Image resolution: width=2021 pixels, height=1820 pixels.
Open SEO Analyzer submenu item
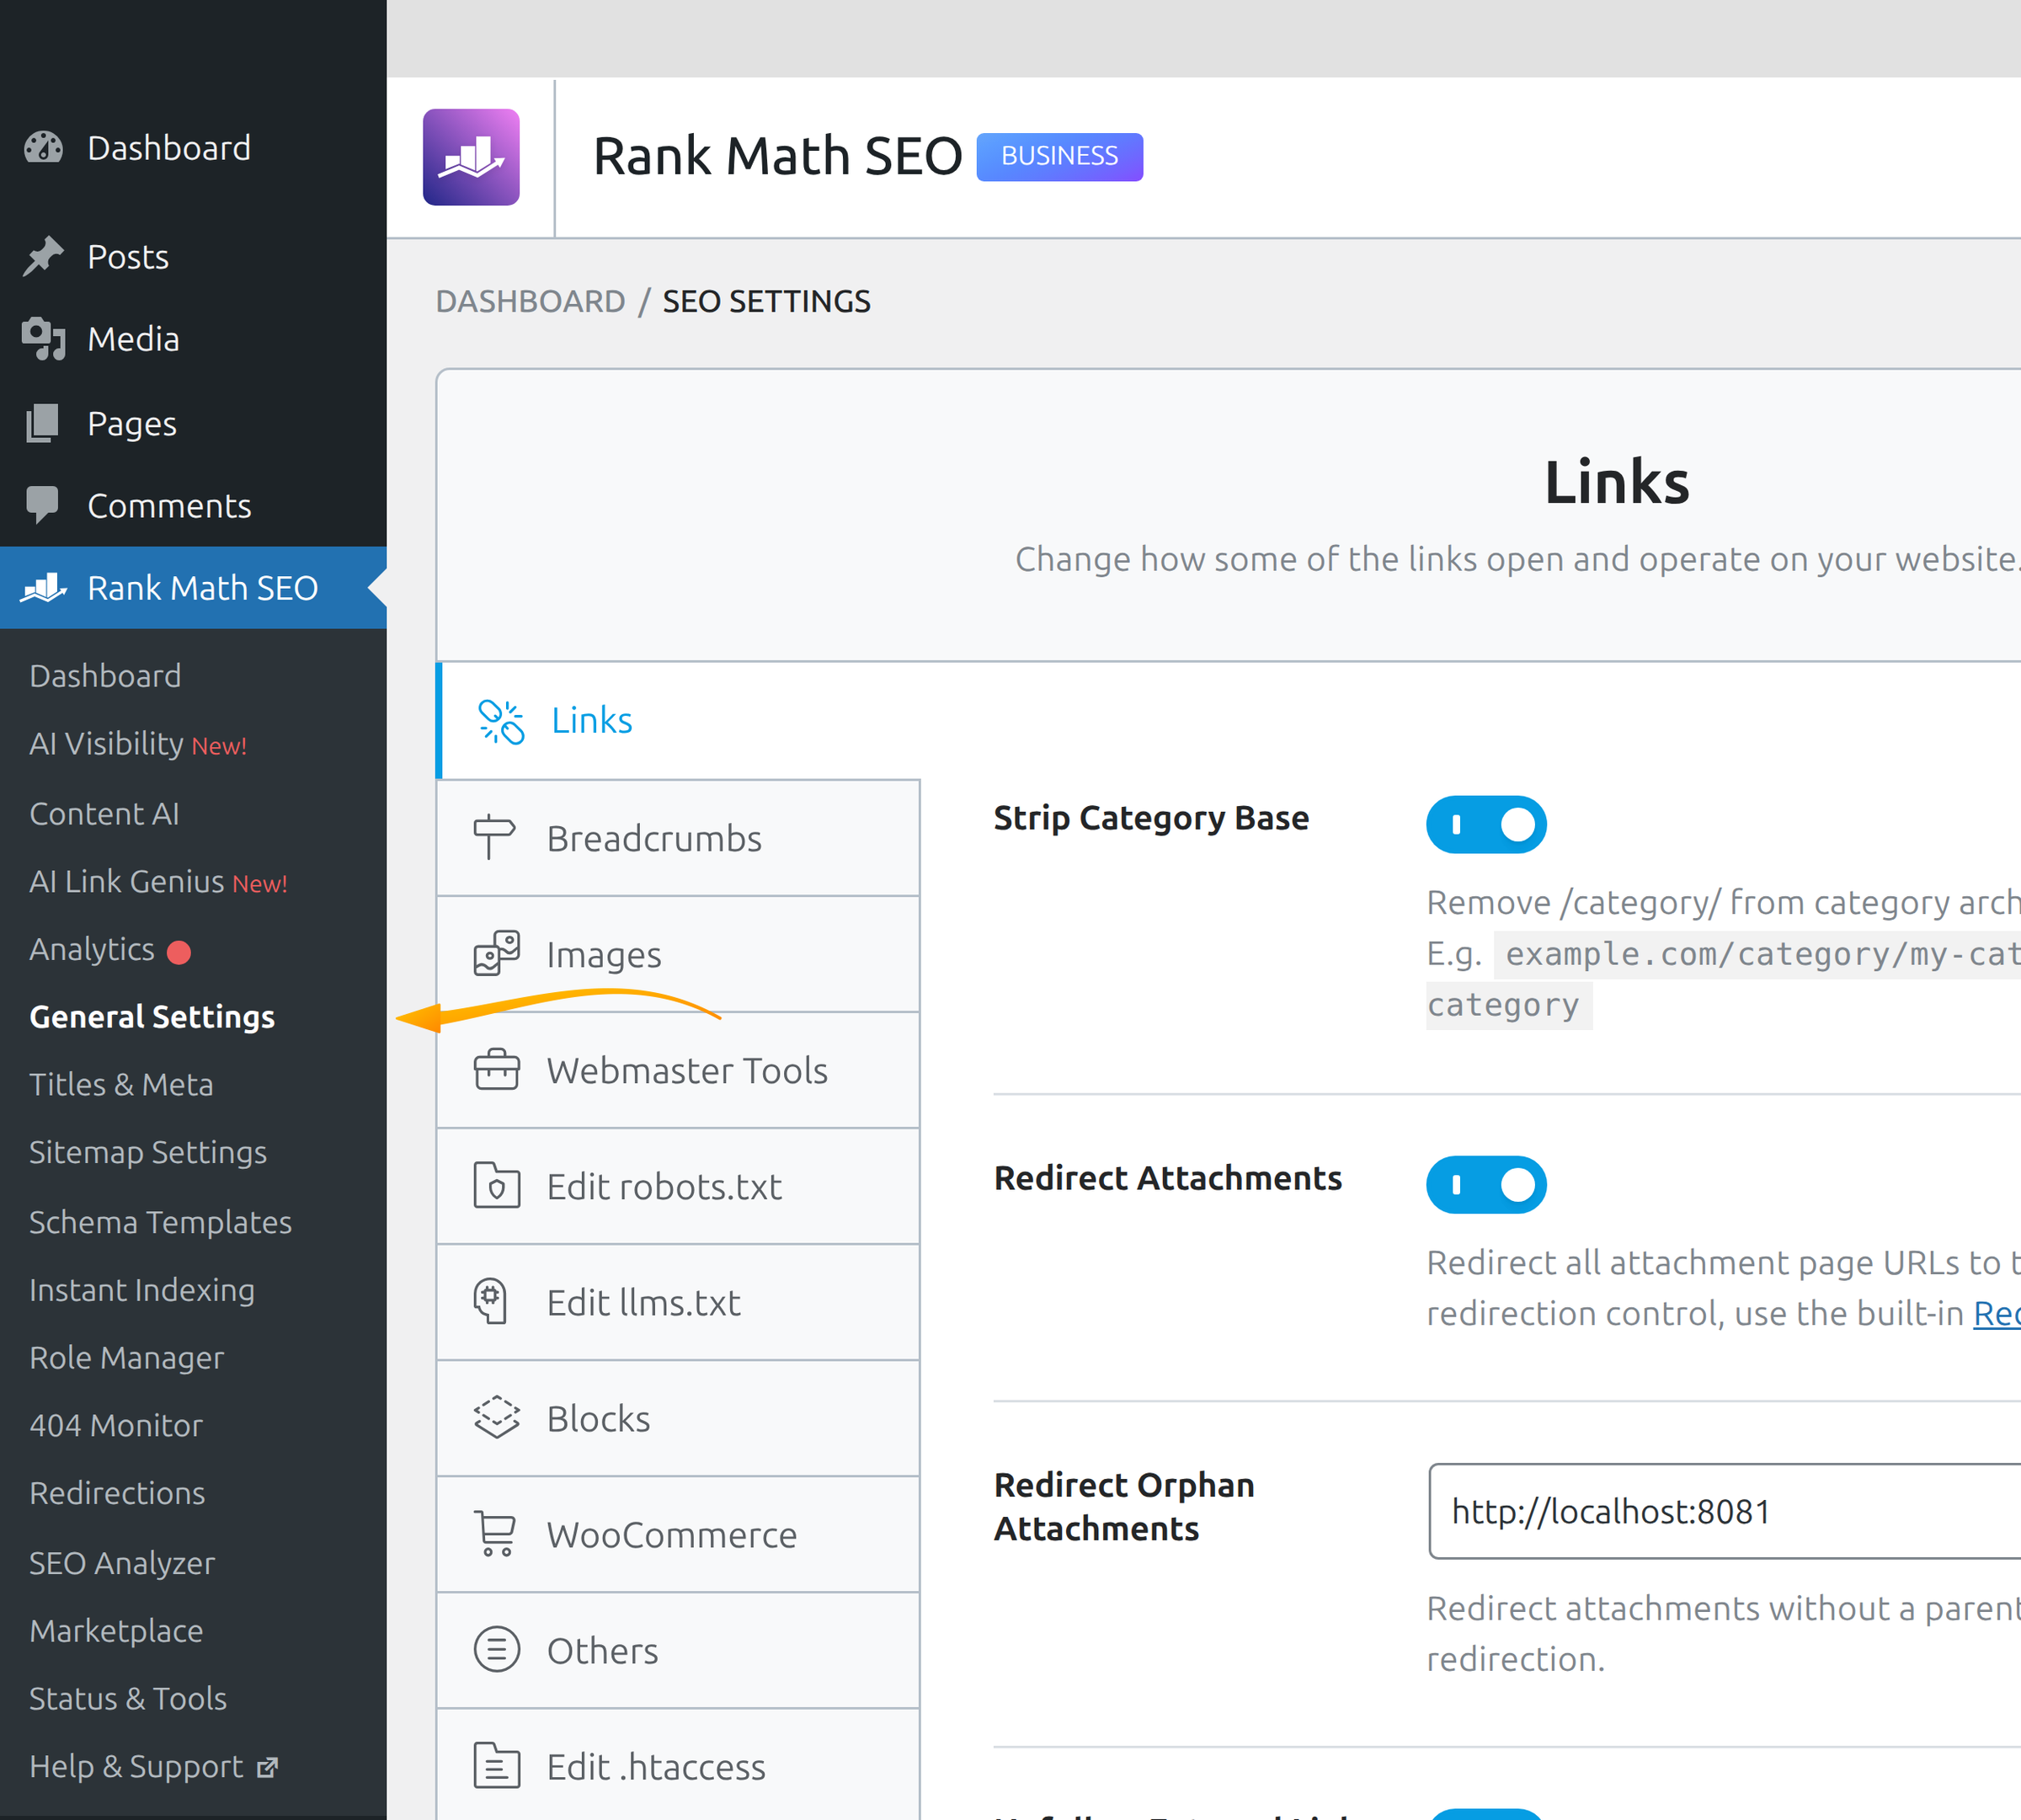tap(122, 1563)
